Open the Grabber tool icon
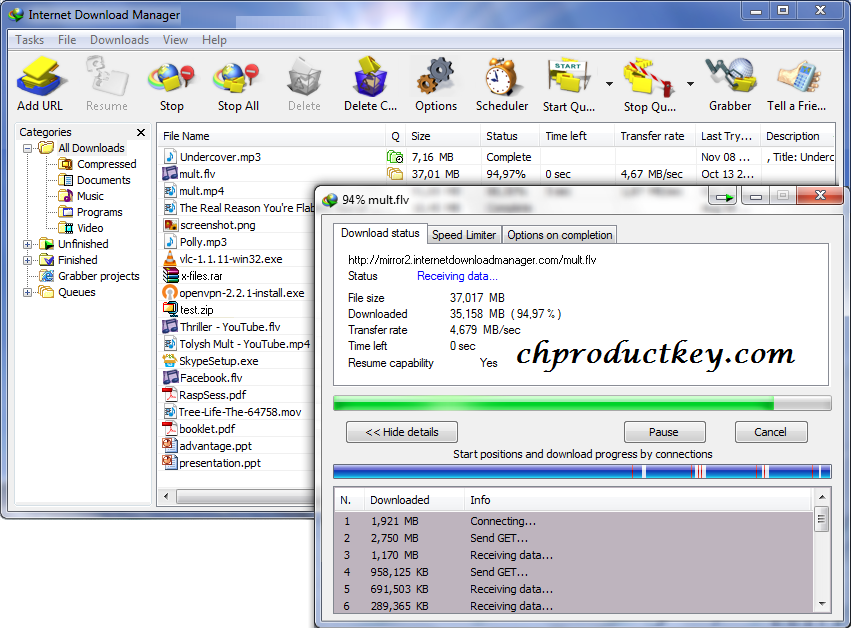851x628 pixels. click(730, 77)
